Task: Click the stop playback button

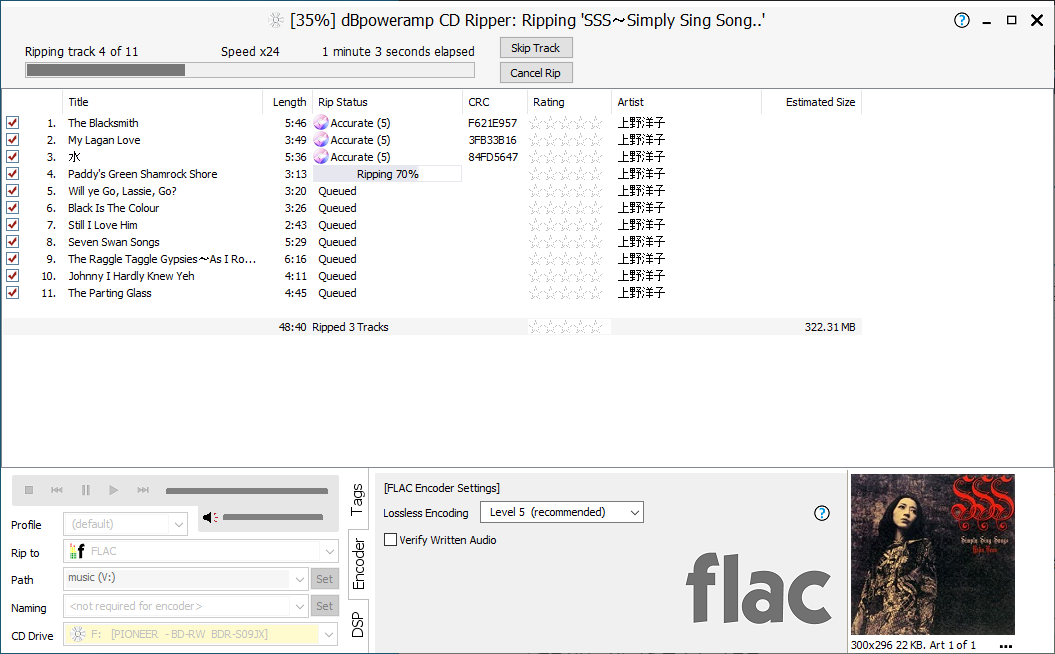Action: click(29, 490)
